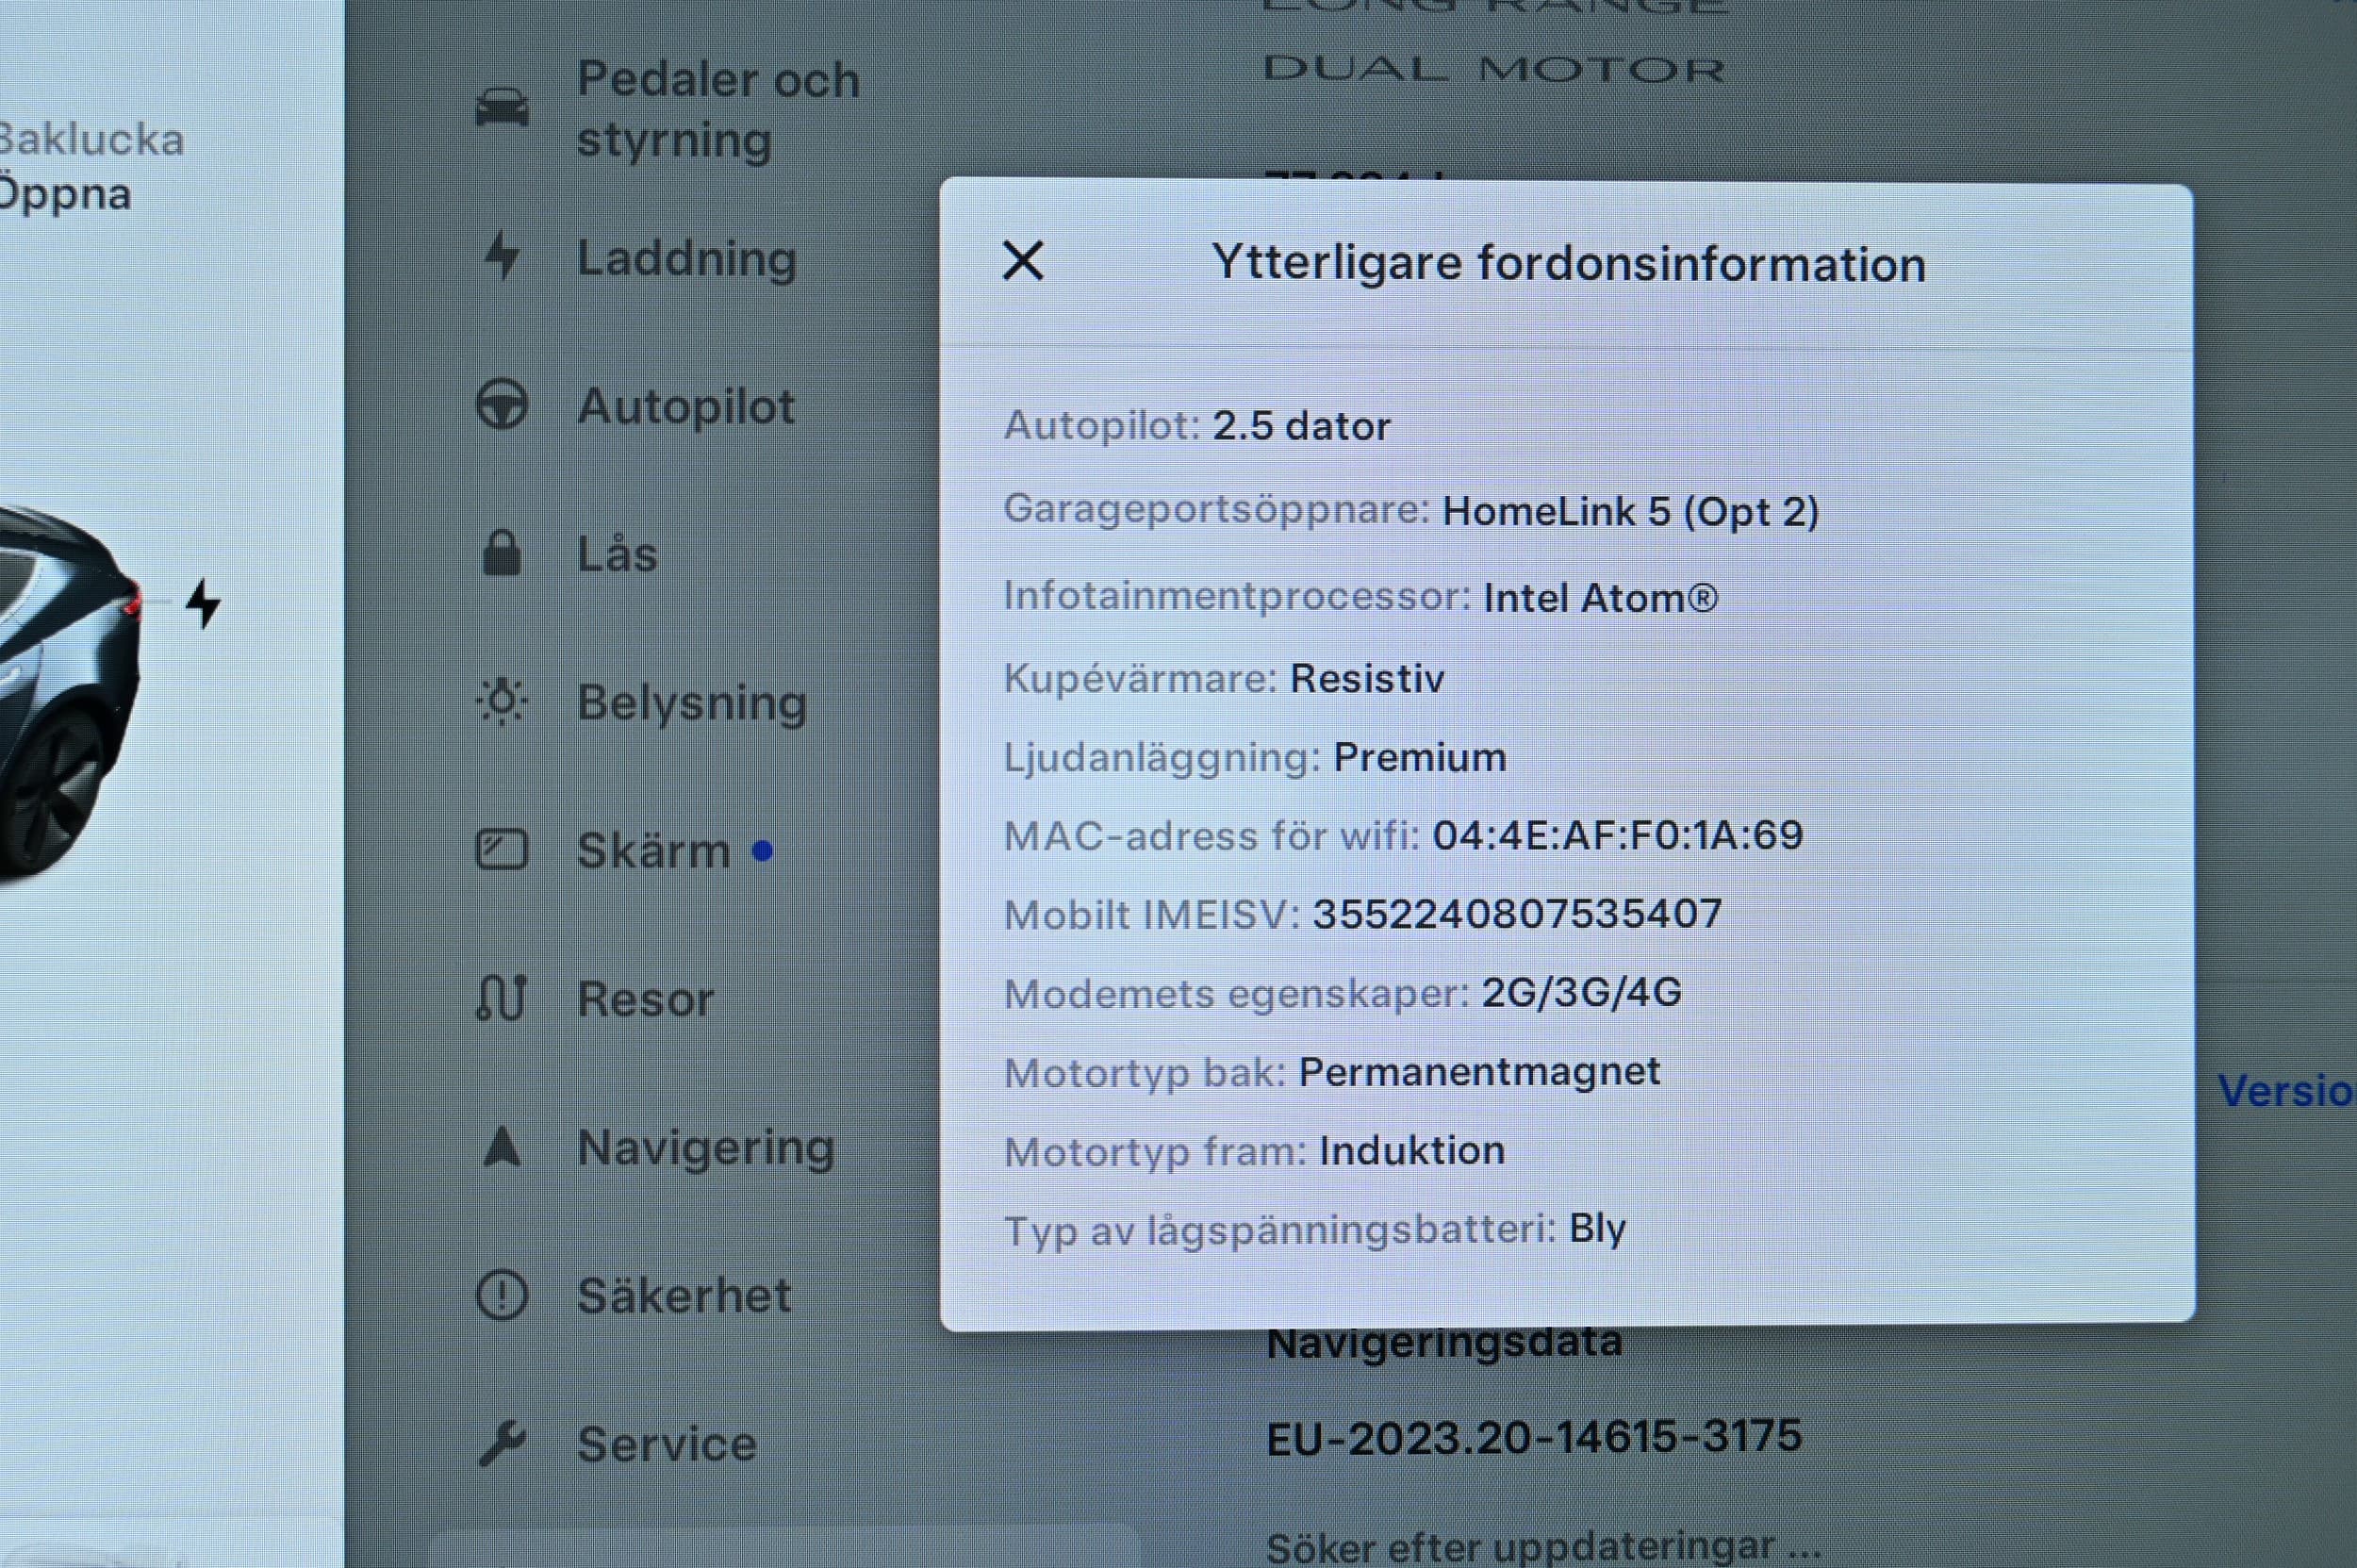The width and height of the screenshot is (2357, 1568).
Task: Tap the Navigeringsdata heading
Action: click(1444, 1343)
